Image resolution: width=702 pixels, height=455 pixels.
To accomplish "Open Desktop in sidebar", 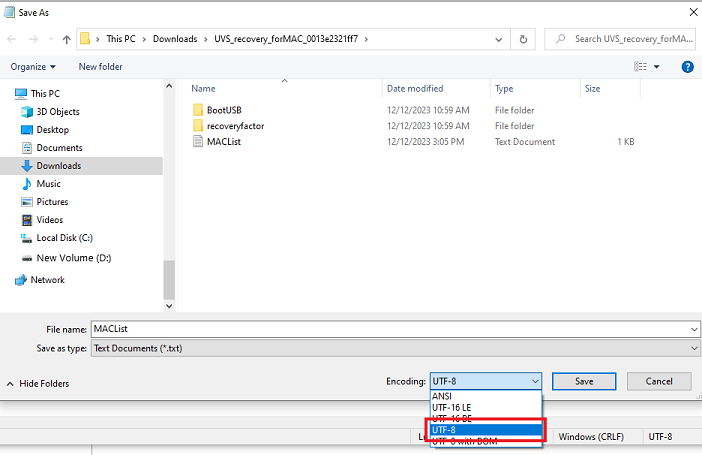I will pos(52,130).
